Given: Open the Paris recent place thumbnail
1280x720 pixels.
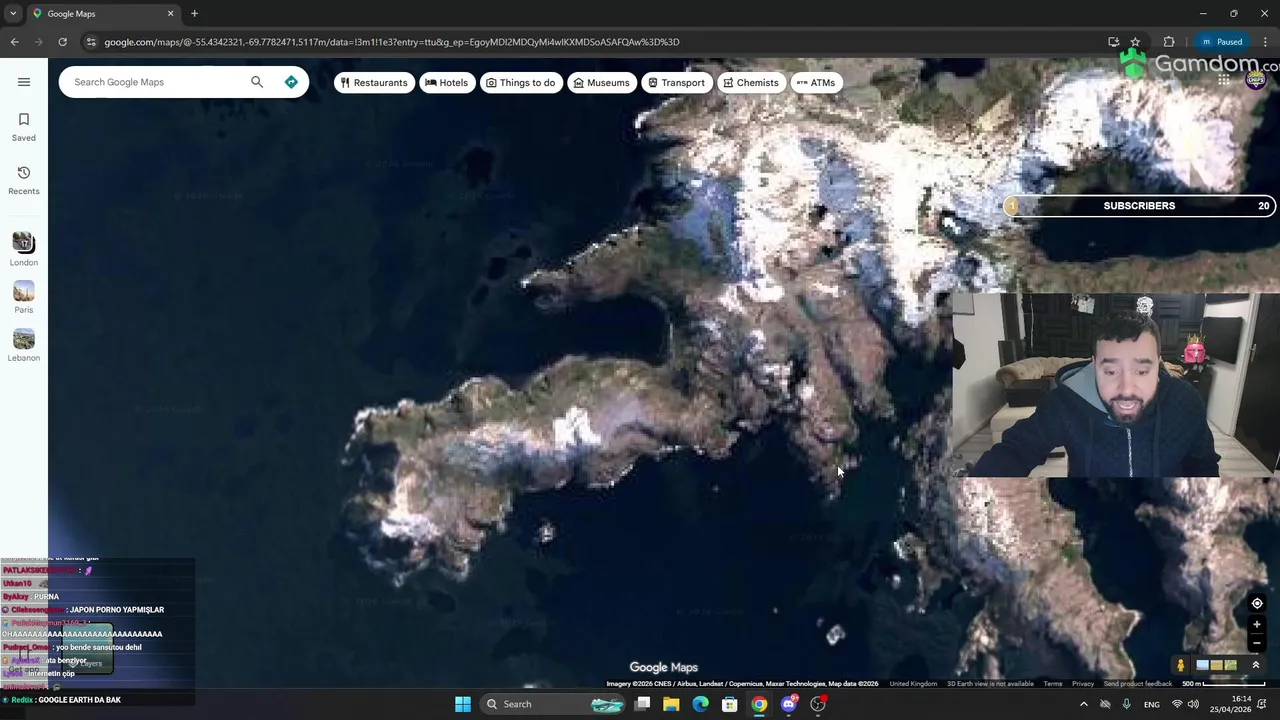Looking at the screenshot, I should pyautogui.click(x=24, y=297).
